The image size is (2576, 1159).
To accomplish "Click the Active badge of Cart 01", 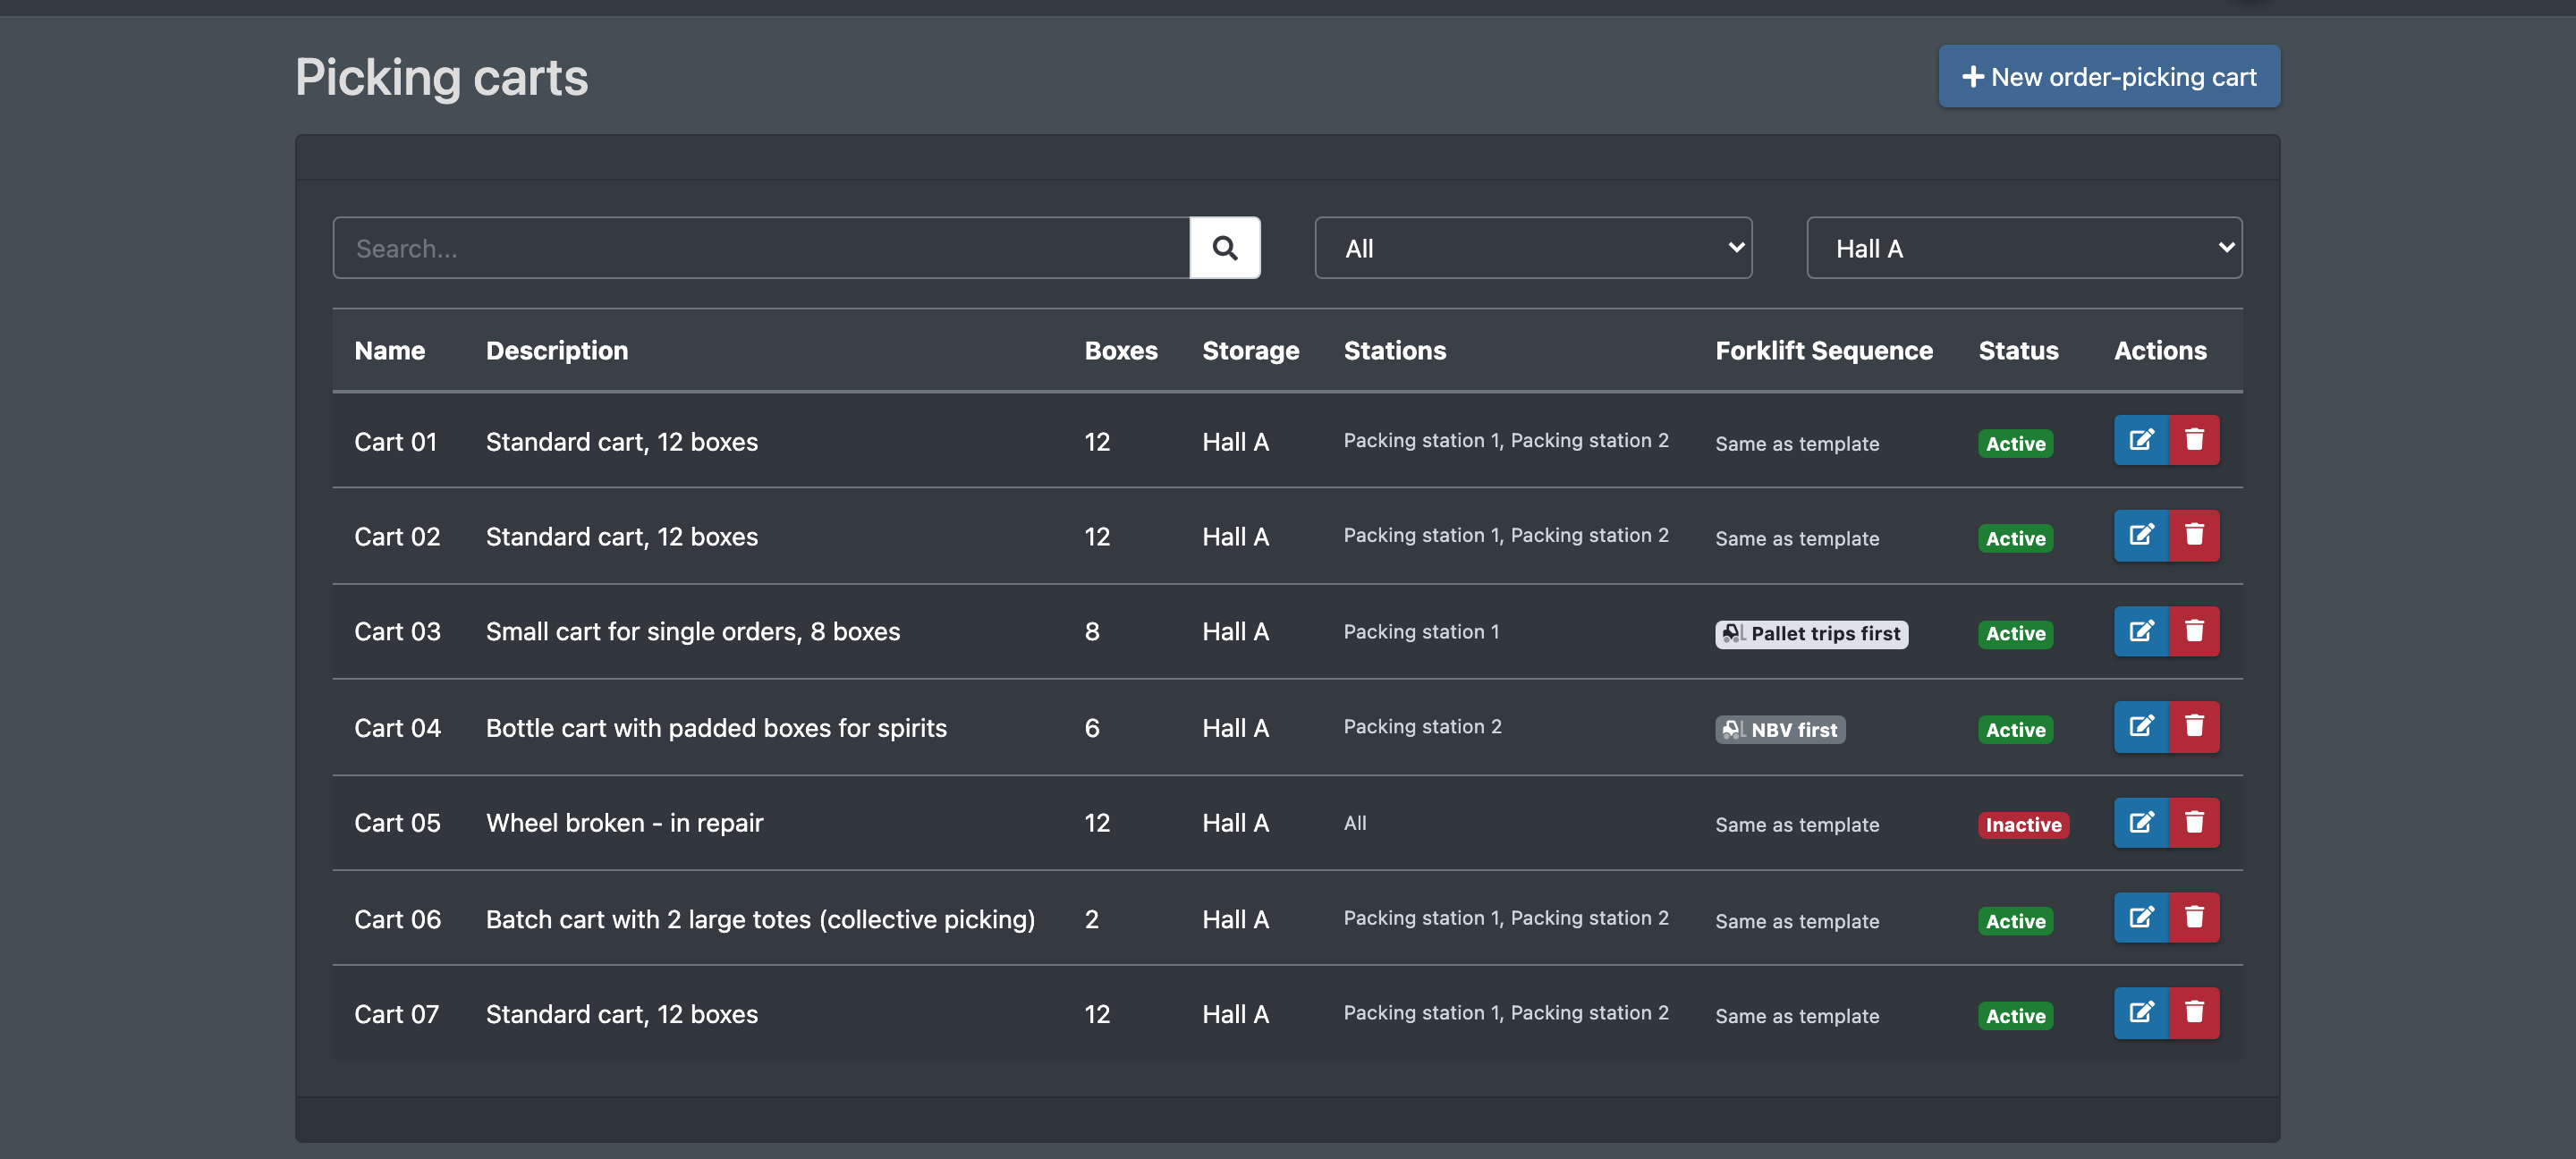I will [2015, 444].
